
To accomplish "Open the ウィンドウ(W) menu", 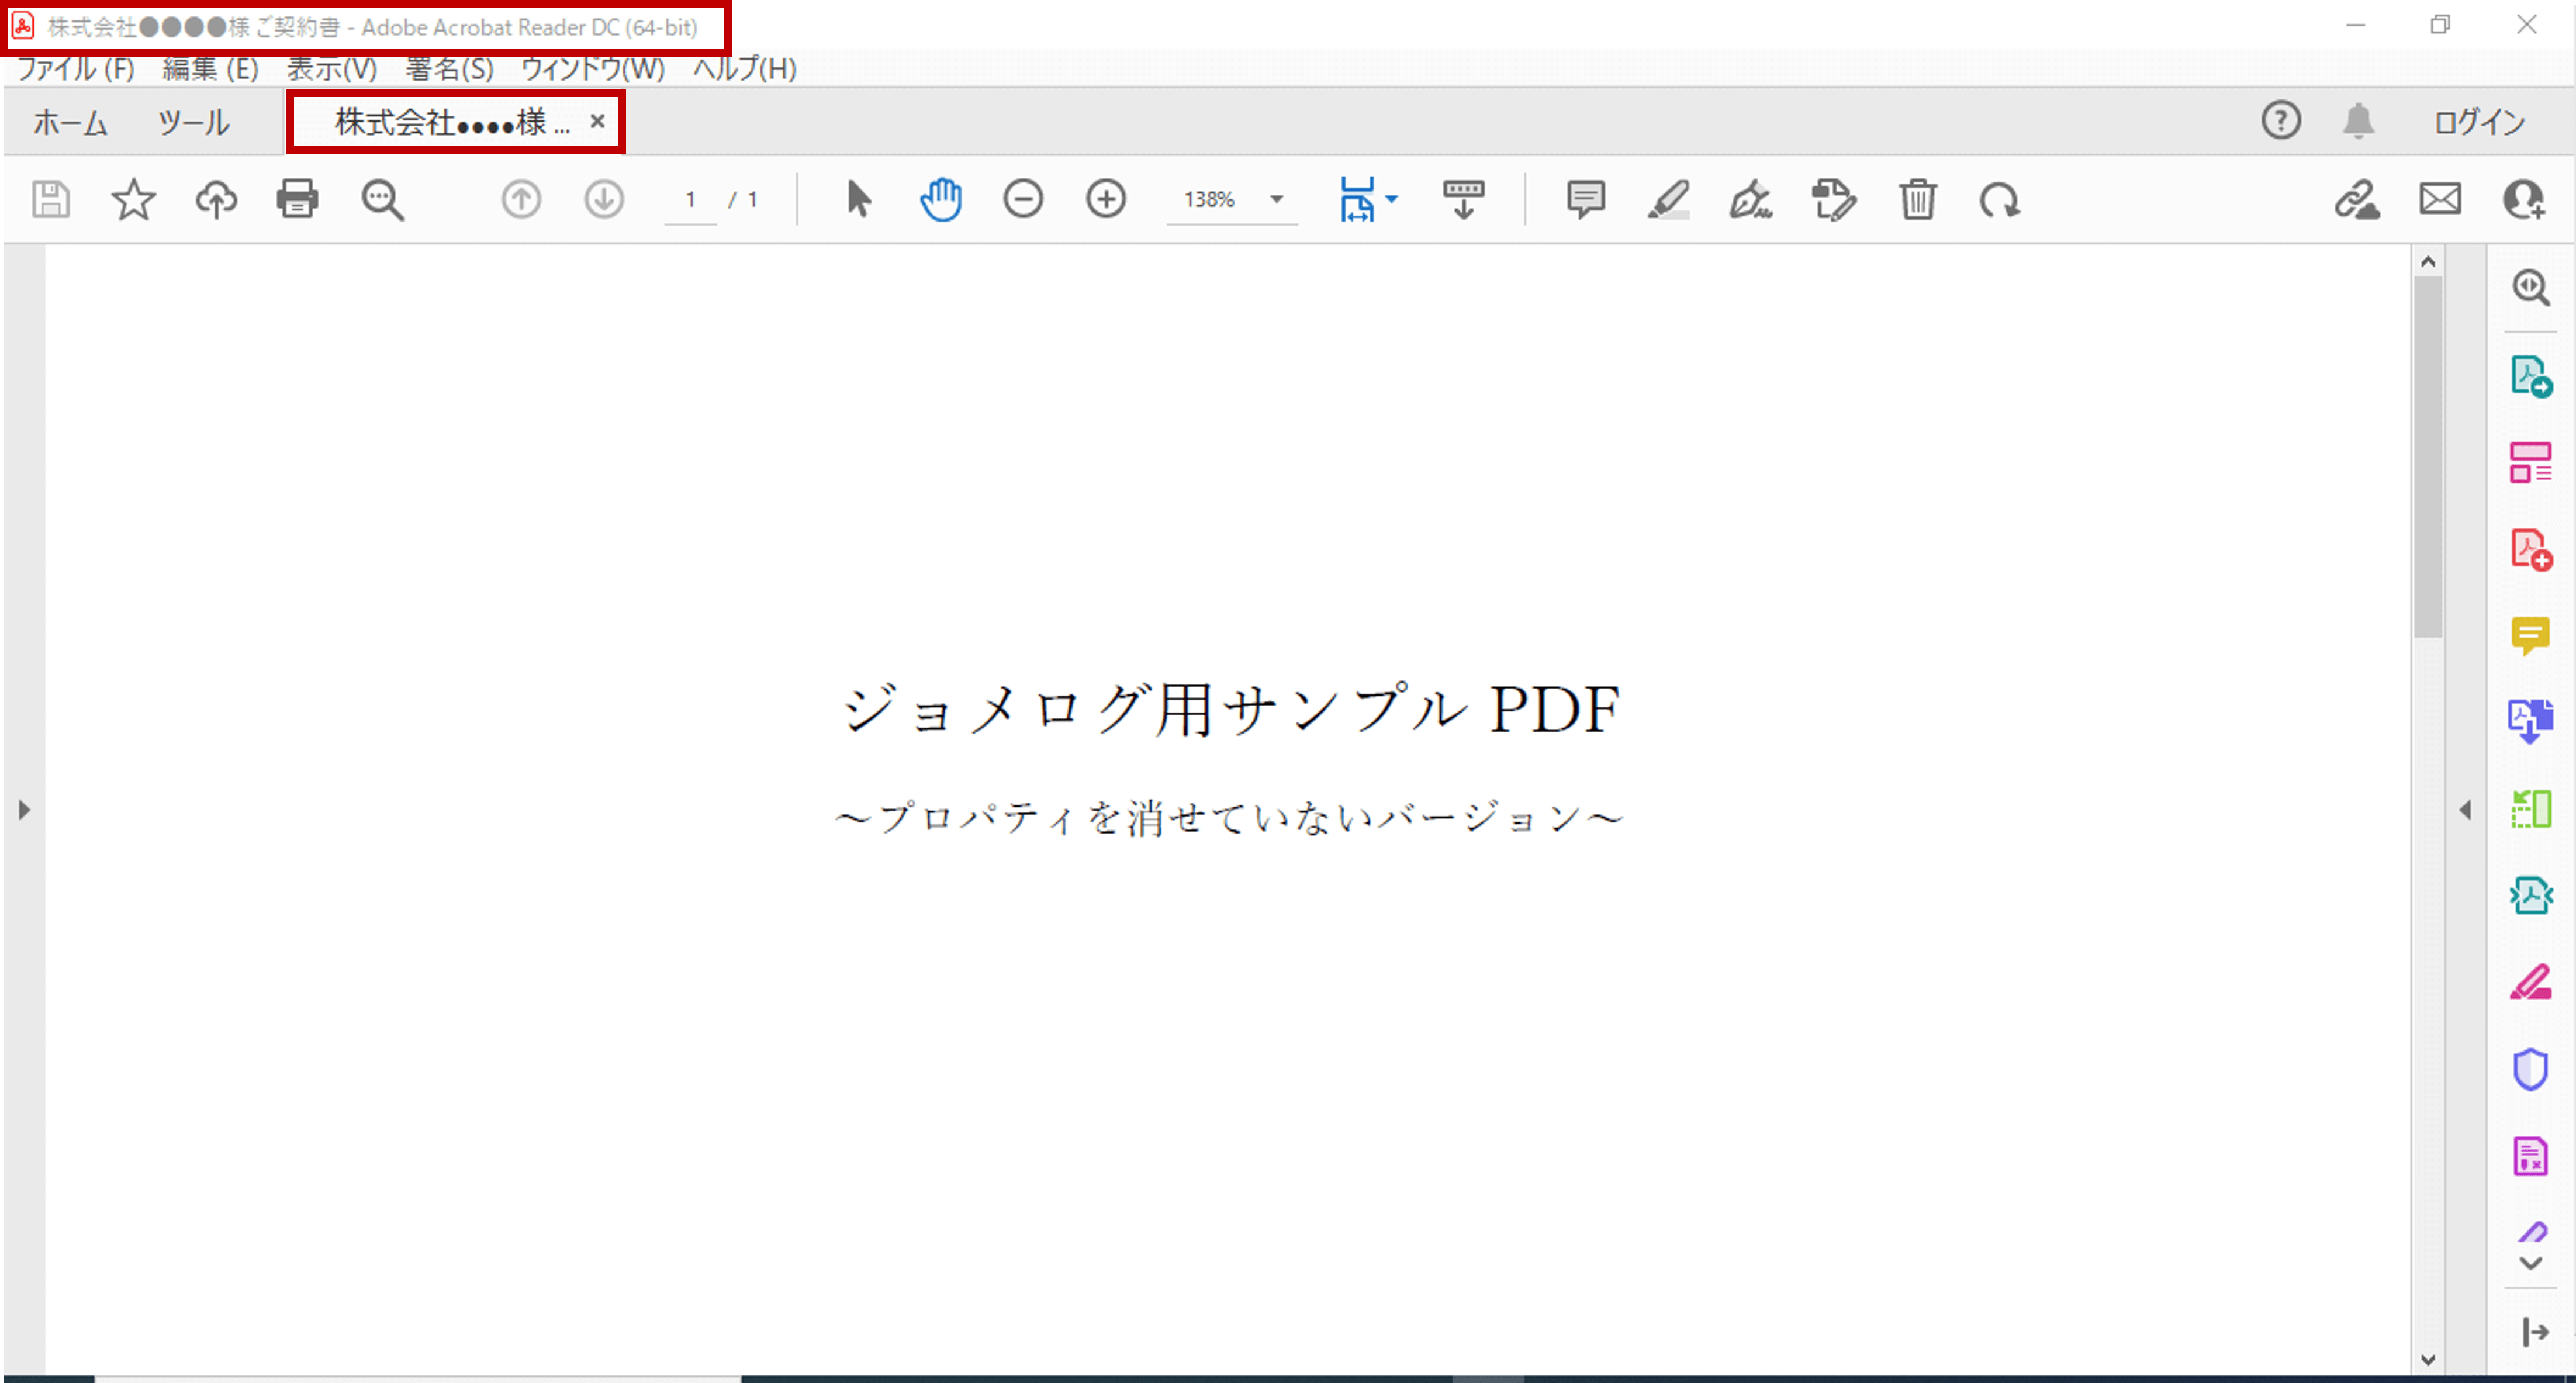I will (x=593, y=69).
